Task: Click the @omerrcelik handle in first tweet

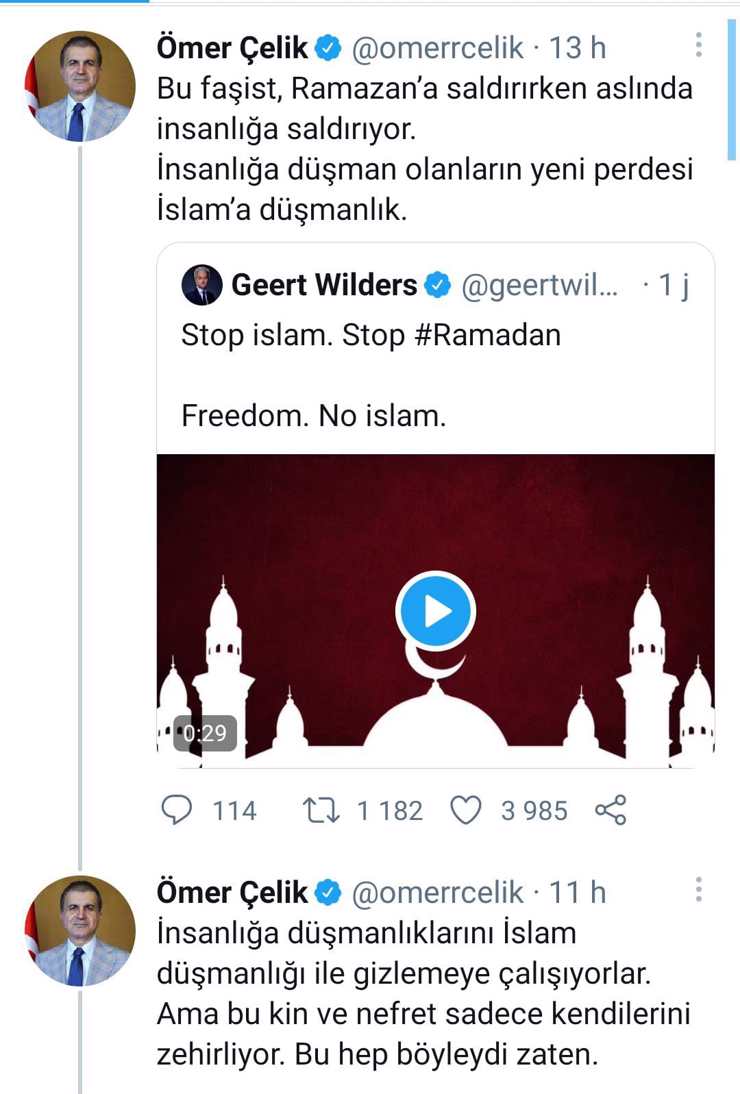Action: click(x=437, y=47)
